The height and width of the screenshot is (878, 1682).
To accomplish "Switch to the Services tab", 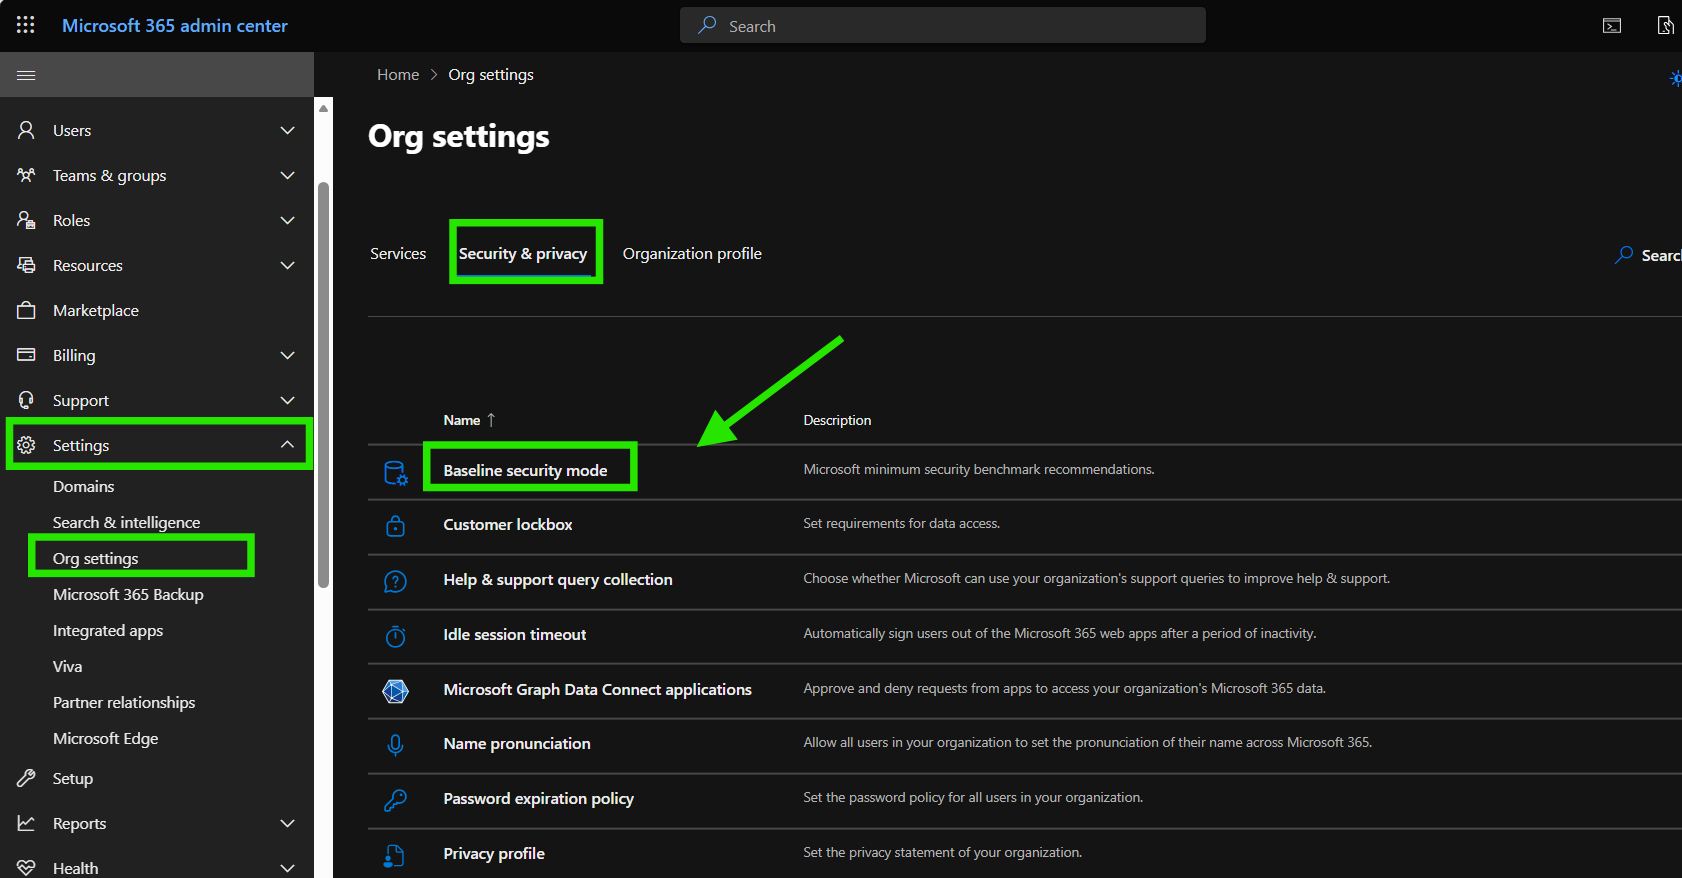I will (x=398, y=253).
